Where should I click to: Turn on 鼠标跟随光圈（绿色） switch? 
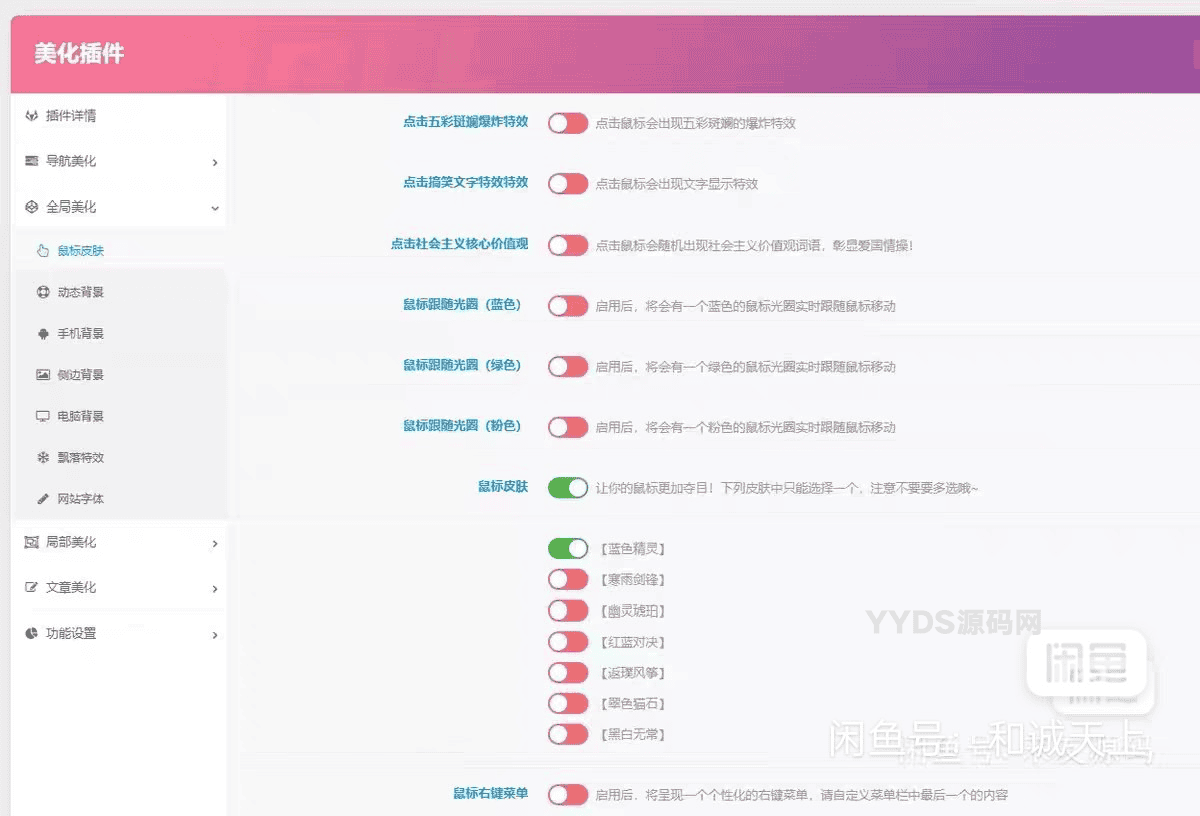[x=568, y=366]
